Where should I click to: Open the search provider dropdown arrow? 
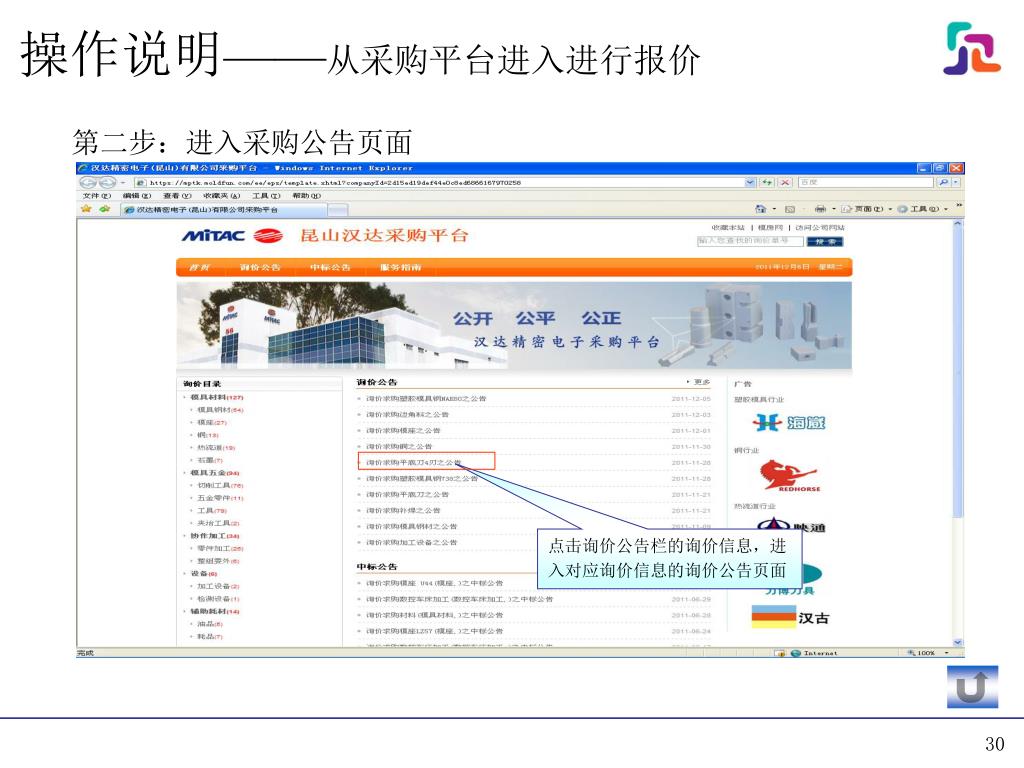(x=957, y=182)
